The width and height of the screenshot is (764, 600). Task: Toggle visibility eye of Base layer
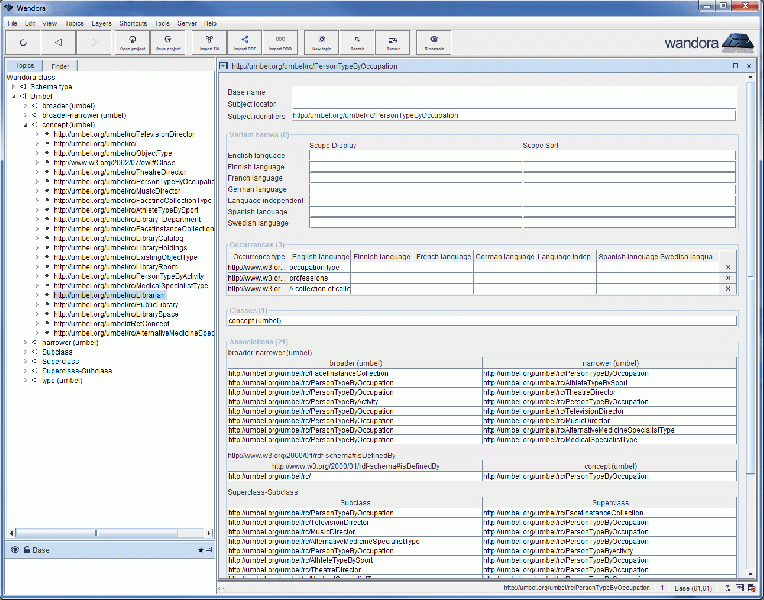coord(14,550)
